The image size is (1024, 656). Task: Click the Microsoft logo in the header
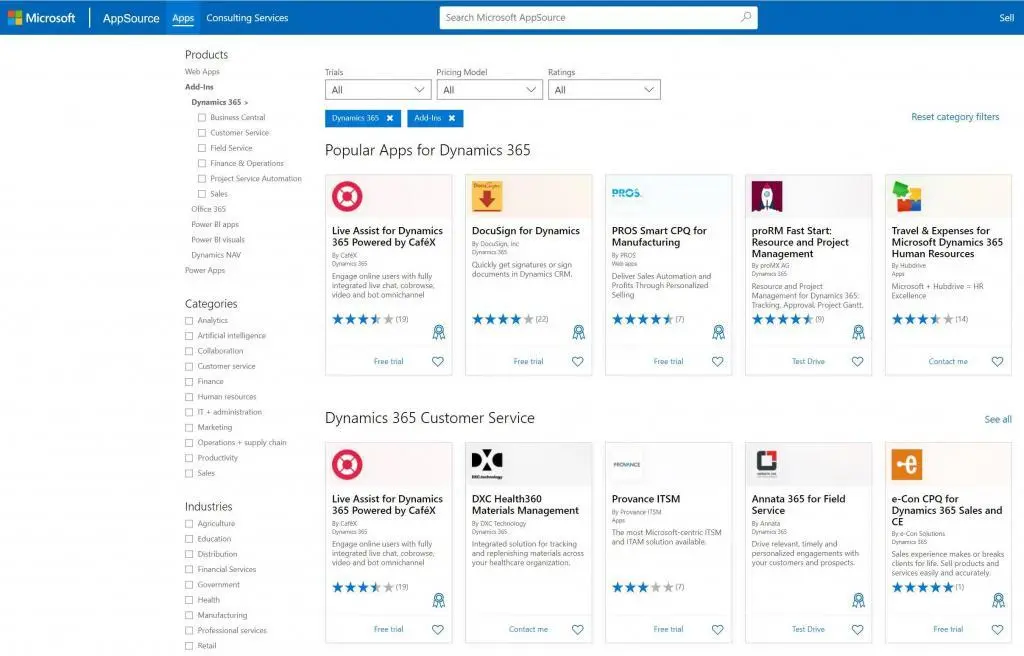pos(42,18)
